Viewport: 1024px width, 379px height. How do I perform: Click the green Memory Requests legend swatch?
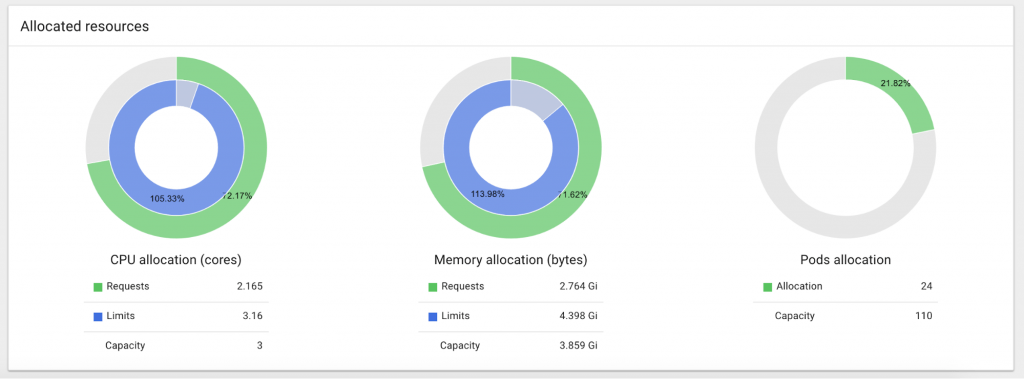coord(433,287)
